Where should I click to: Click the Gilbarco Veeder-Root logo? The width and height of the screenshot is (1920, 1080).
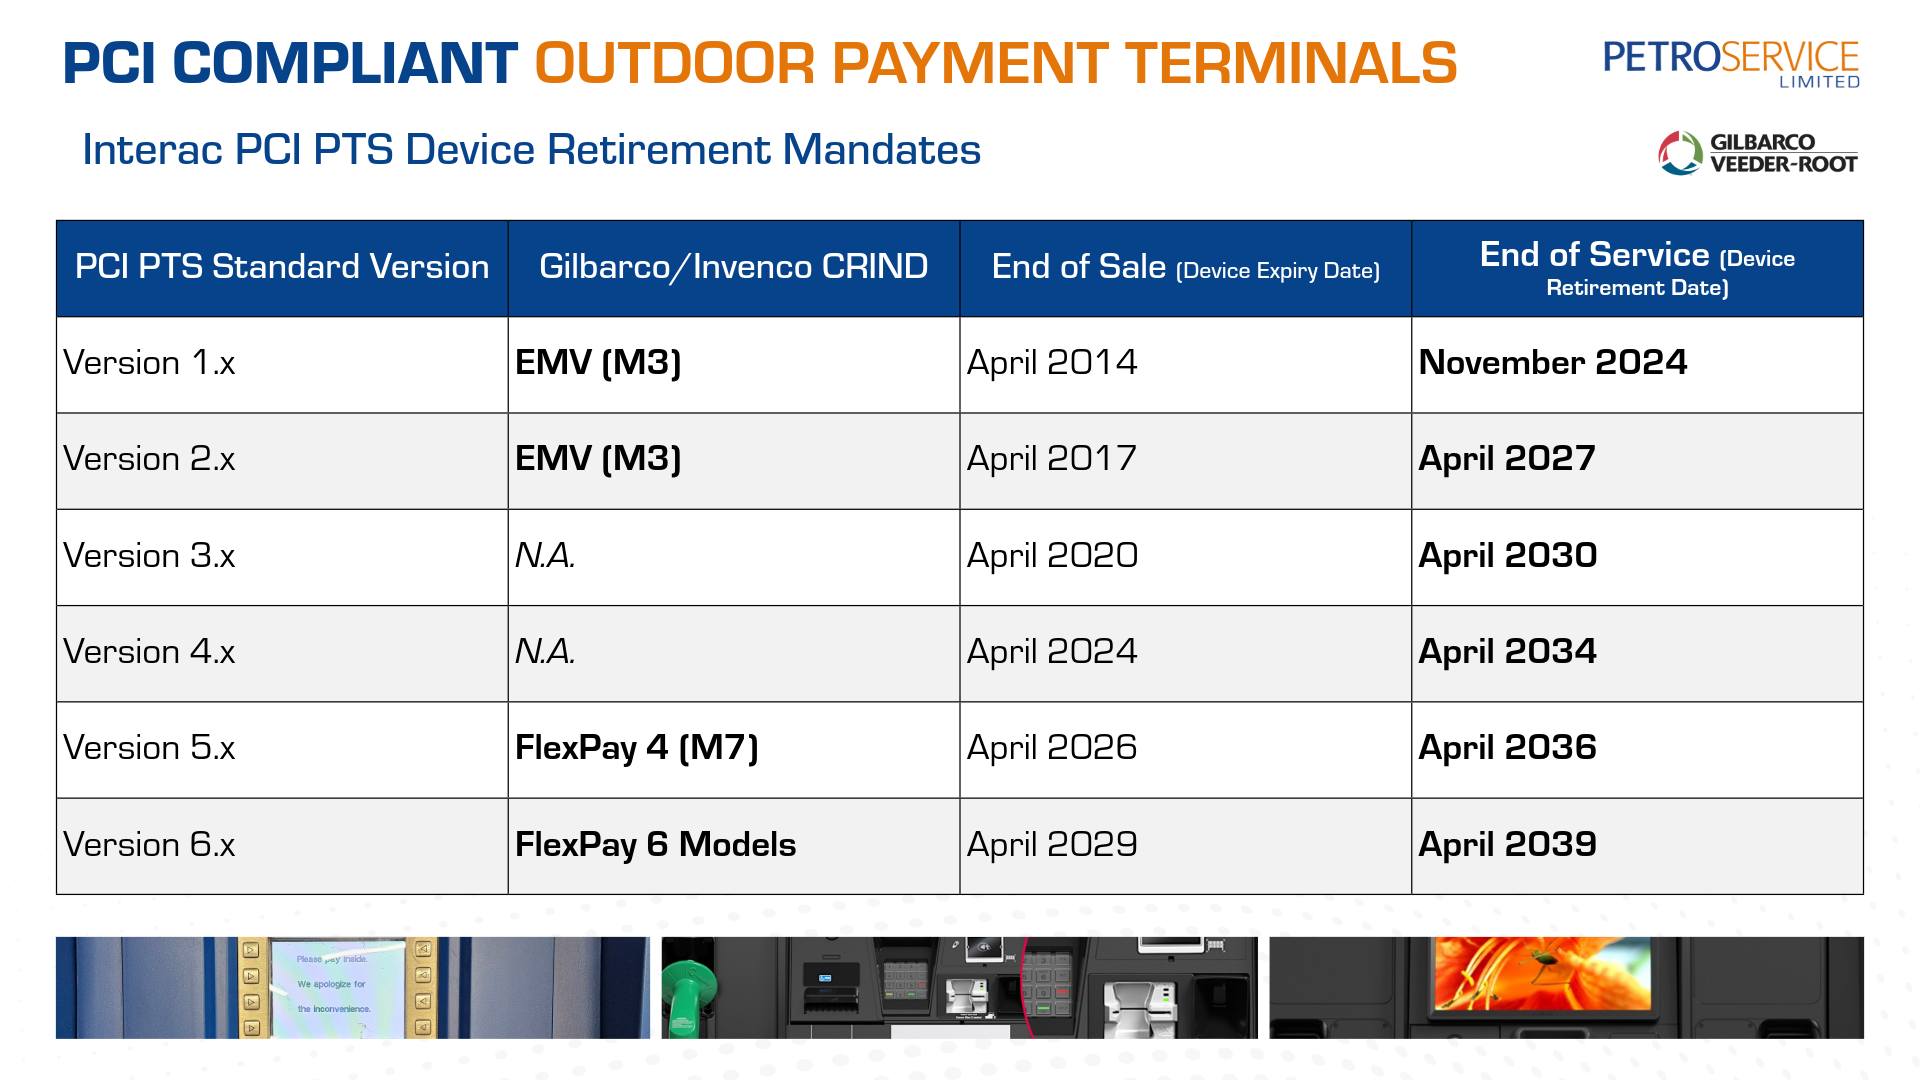pos(1757,153)
